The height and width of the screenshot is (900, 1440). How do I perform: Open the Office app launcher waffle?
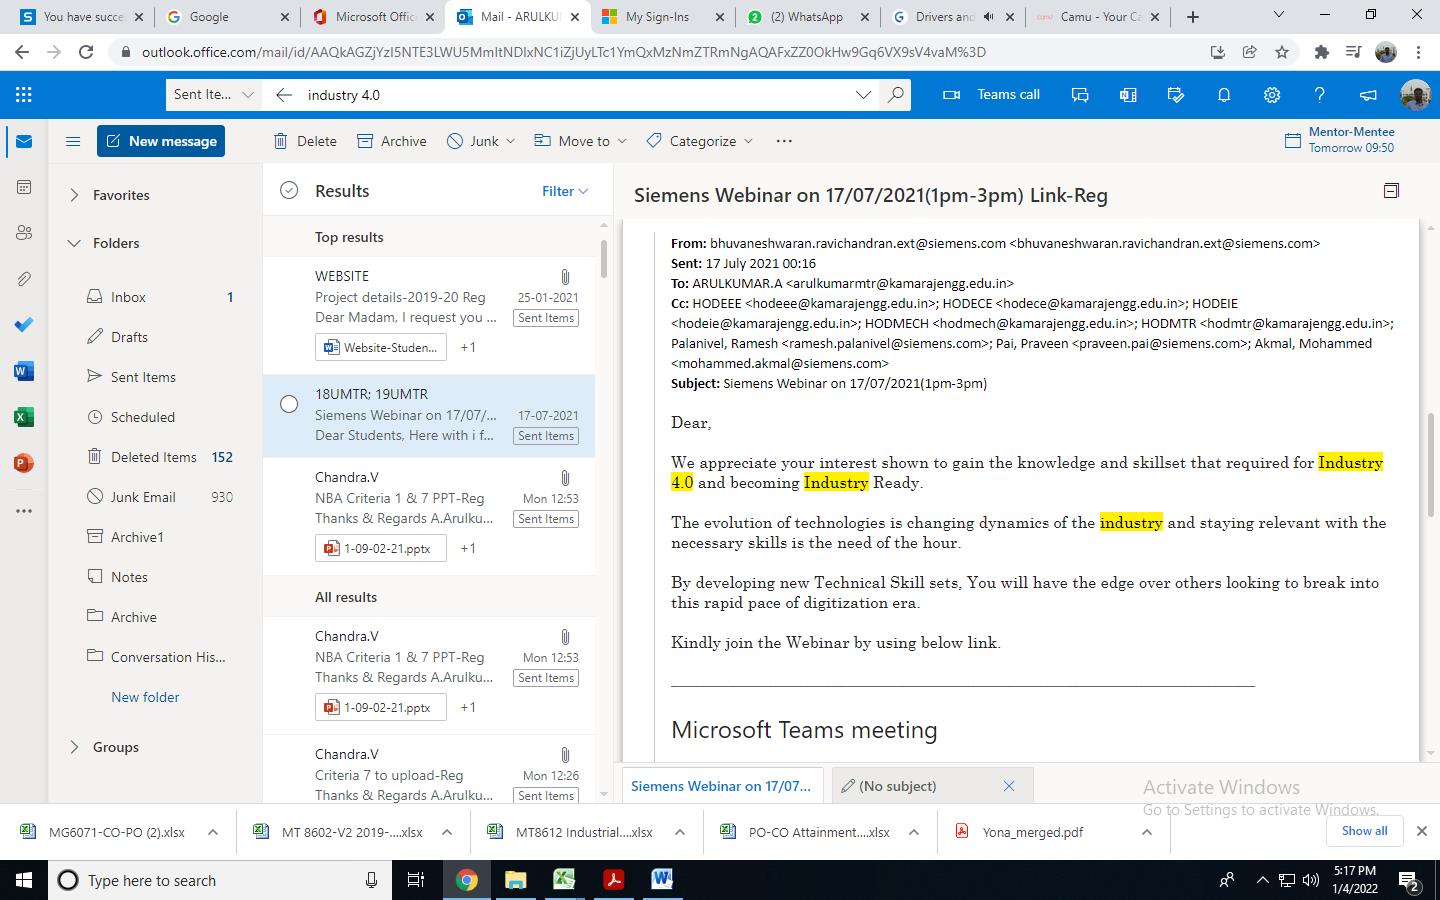(x=24, y=95)
